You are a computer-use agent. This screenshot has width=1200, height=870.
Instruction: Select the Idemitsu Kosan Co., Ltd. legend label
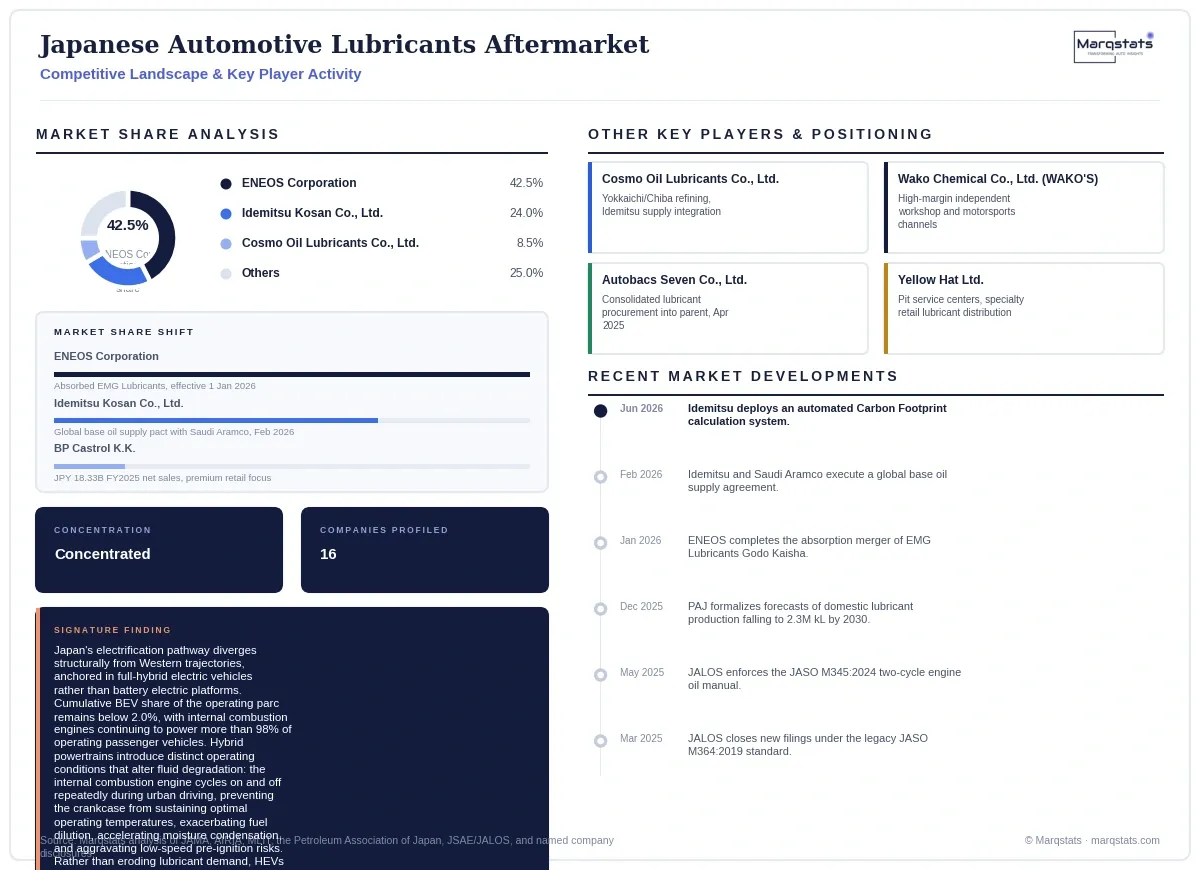[312, 213]
